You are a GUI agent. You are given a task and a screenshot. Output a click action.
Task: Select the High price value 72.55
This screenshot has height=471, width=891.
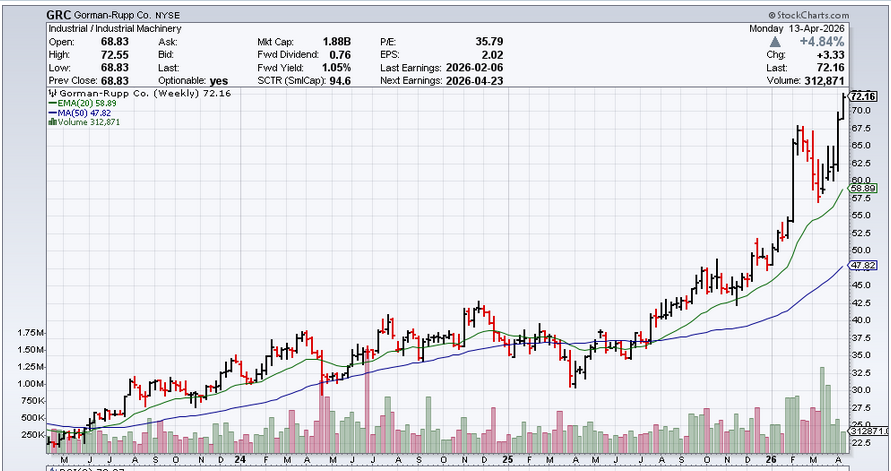116,55
